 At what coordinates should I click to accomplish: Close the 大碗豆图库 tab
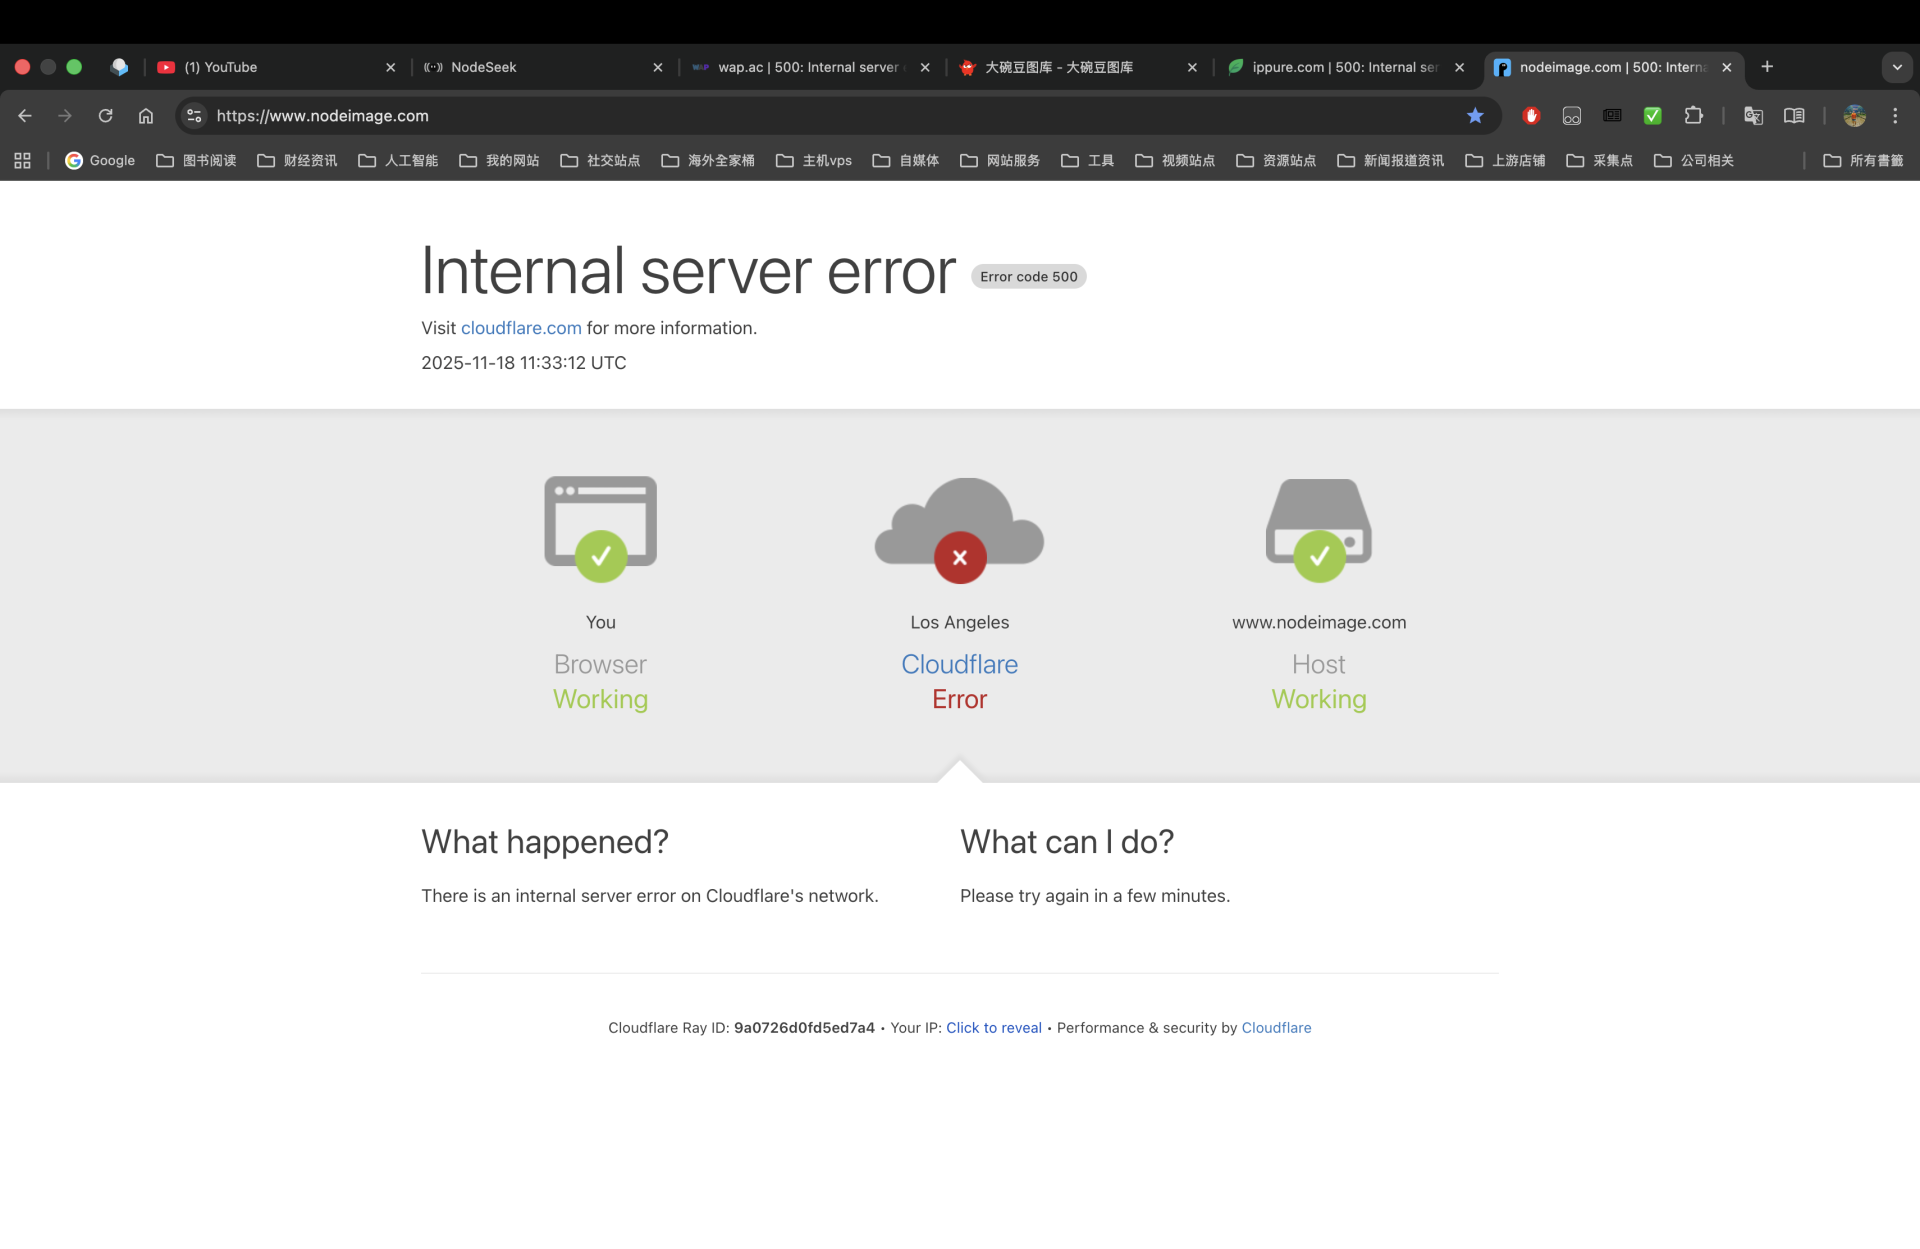(1192, 67)
